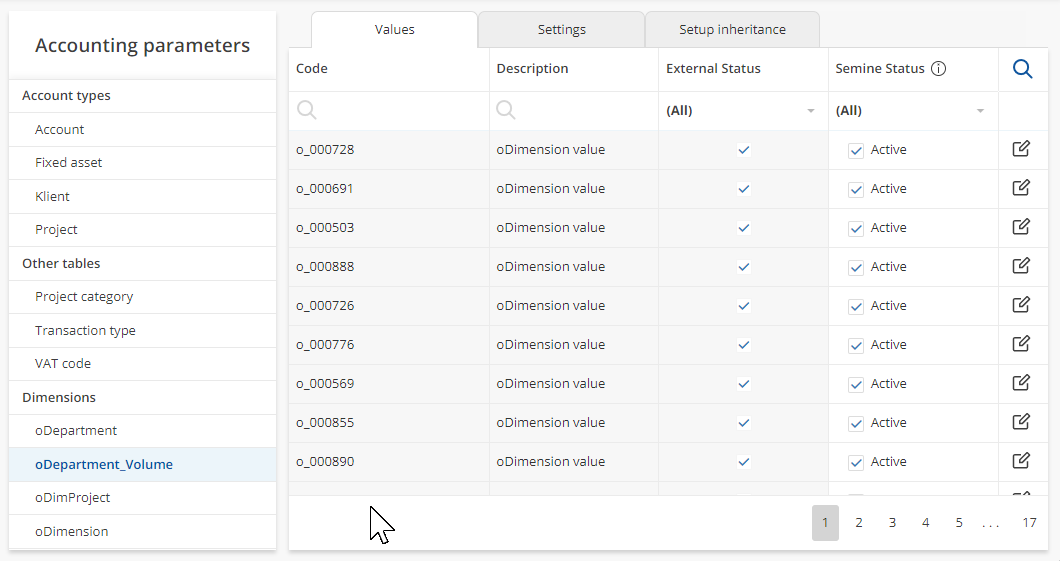Open edit for code o_000691
1060x561 pixels.
(x=1021, y=188)
